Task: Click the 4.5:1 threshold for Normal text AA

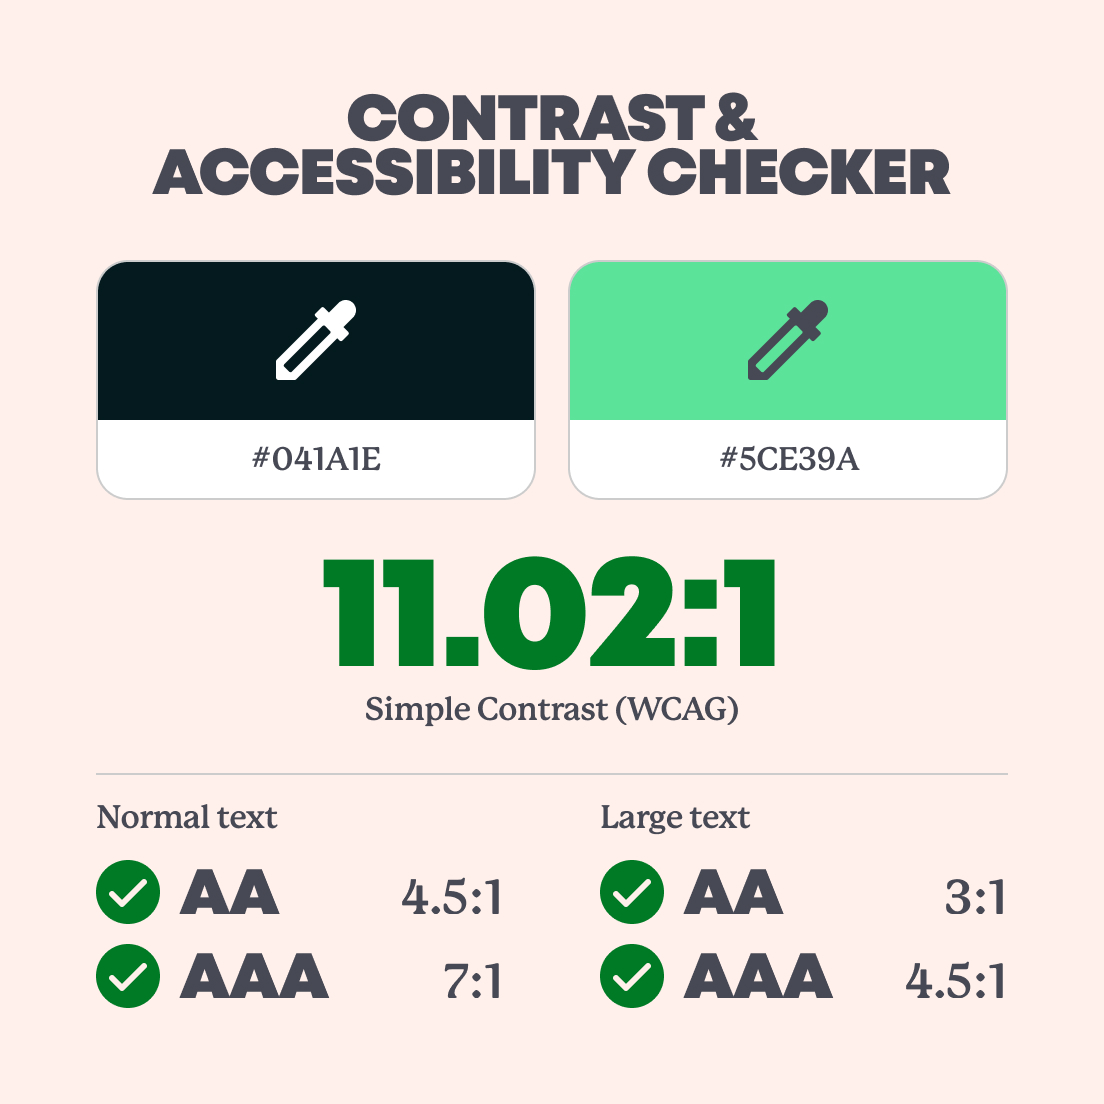Action: point(451,897)
